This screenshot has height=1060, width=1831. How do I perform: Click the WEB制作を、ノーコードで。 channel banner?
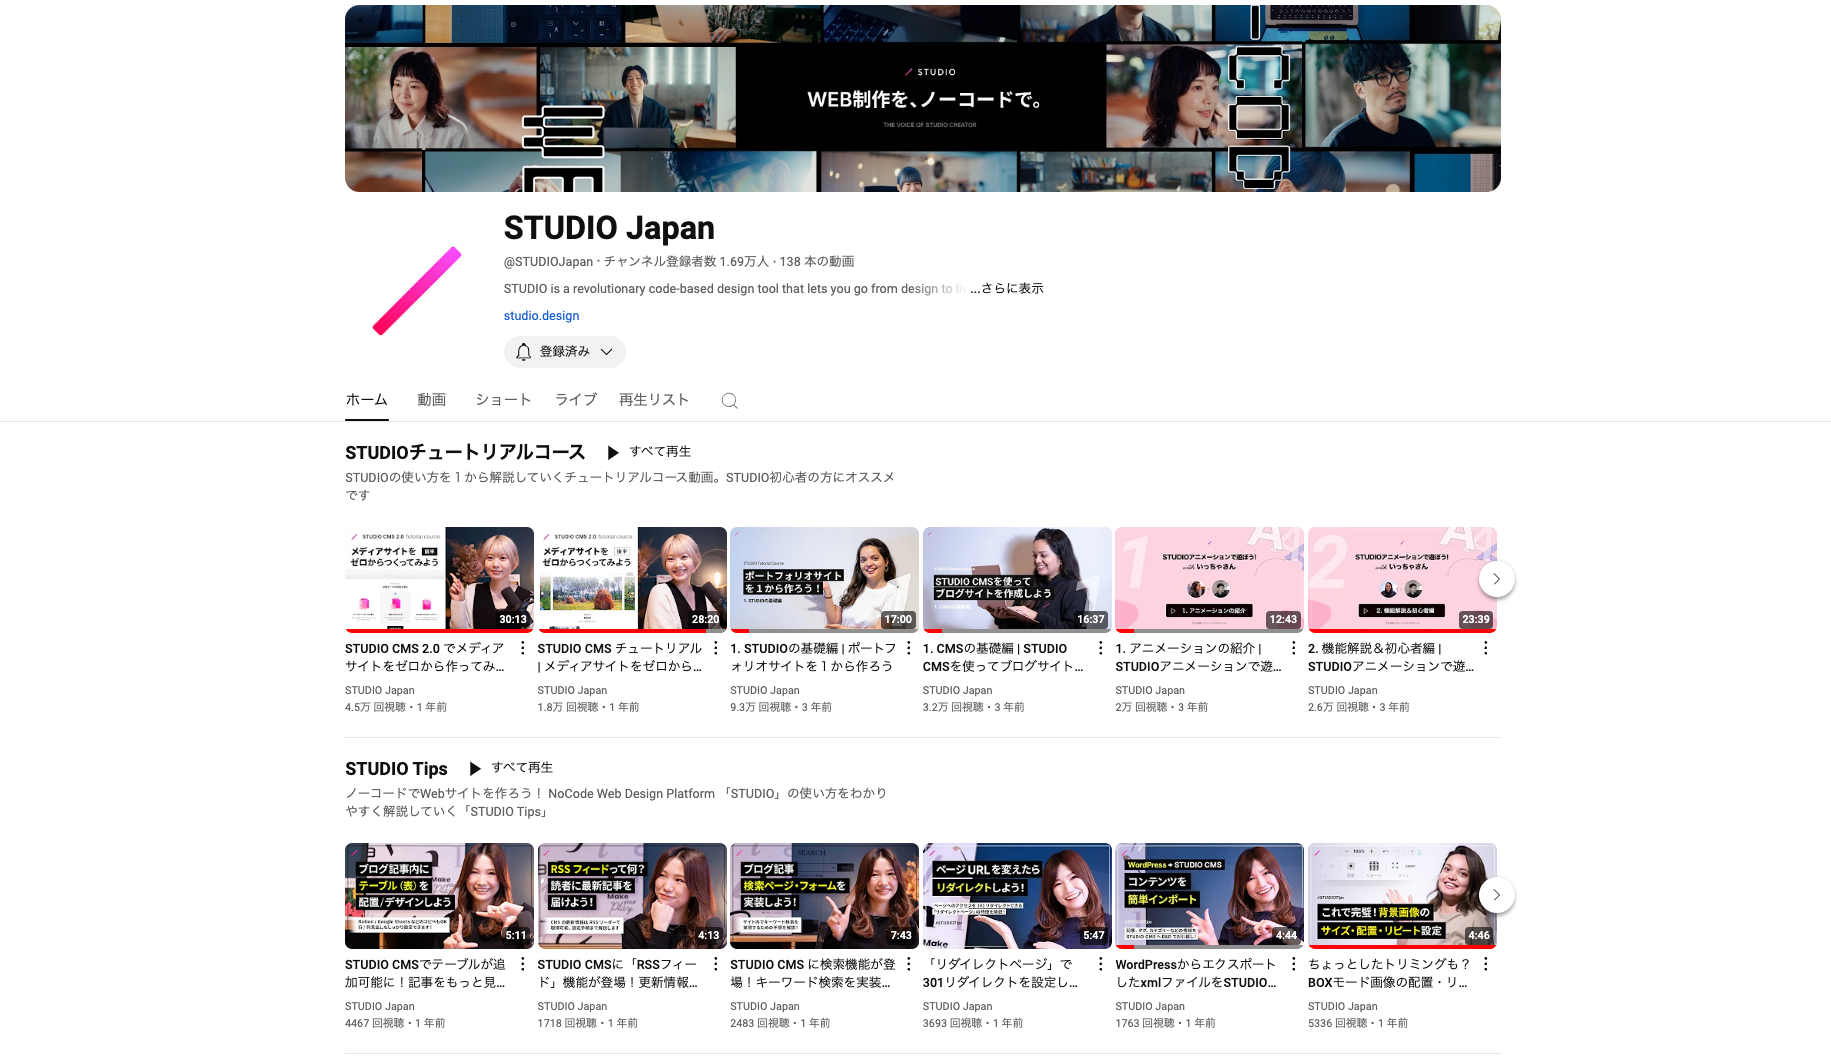[x=923, y=98]
